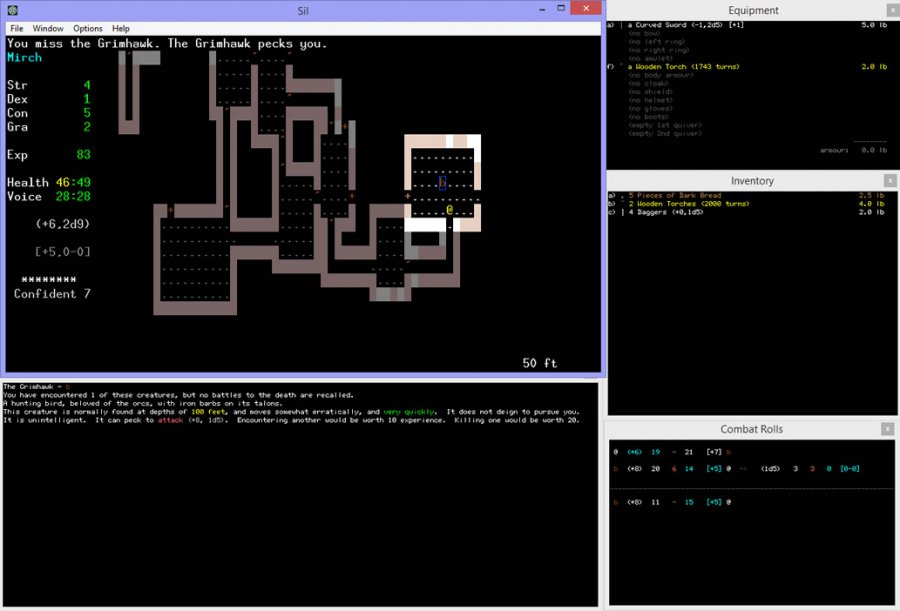The image size is (900, 611).
Task: Click the Str 4 stat line
Action: (x=49, y=85)
